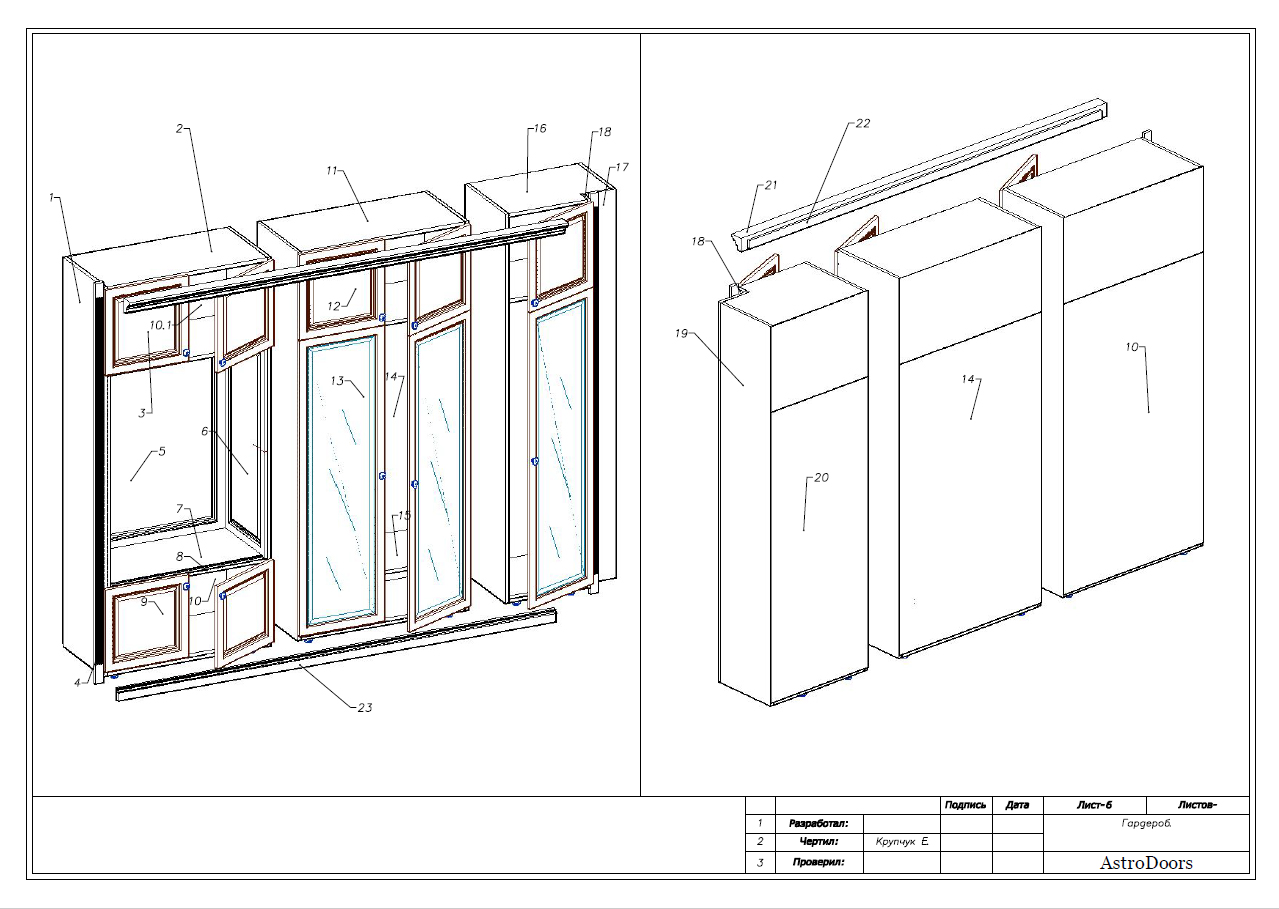Screen dimensions: 1279x909
Task: Click callout label 19 on the carcass side
Action: (x=682, y=334)
